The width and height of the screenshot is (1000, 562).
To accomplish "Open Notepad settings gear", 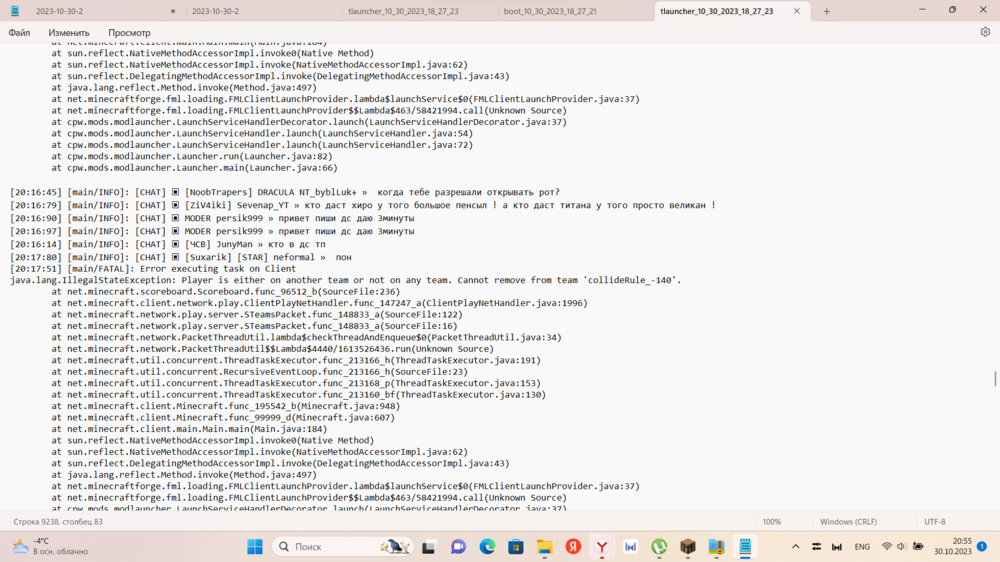I will pyautogui.click(x=985, y=32).
